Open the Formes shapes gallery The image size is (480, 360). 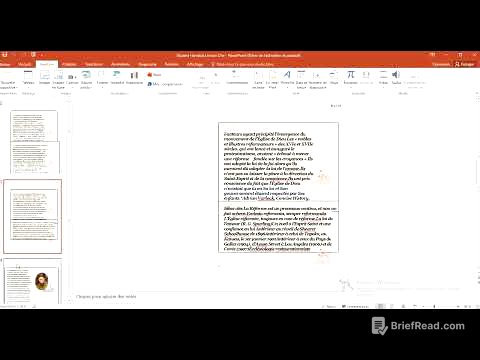[102, 78]
